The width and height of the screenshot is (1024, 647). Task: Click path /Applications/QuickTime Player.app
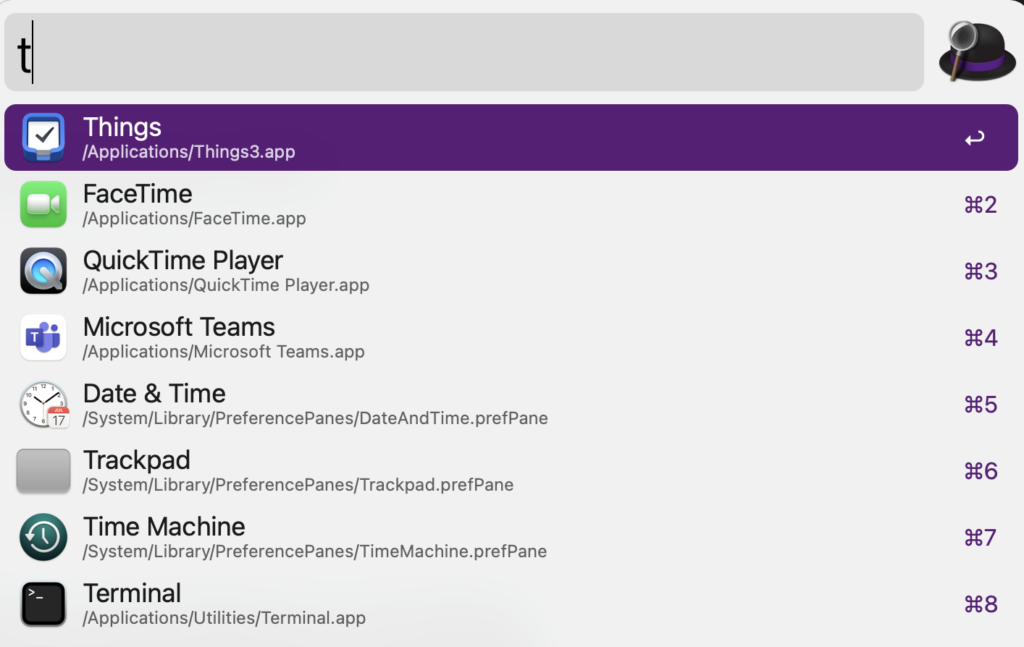(226, 285)
